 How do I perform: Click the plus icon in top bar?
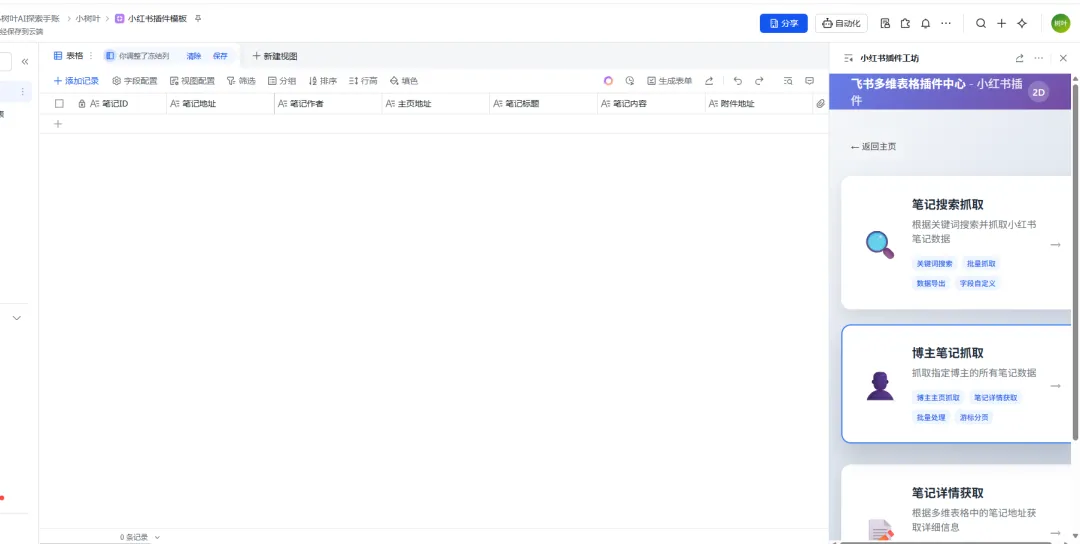[x=1001, y=23]
